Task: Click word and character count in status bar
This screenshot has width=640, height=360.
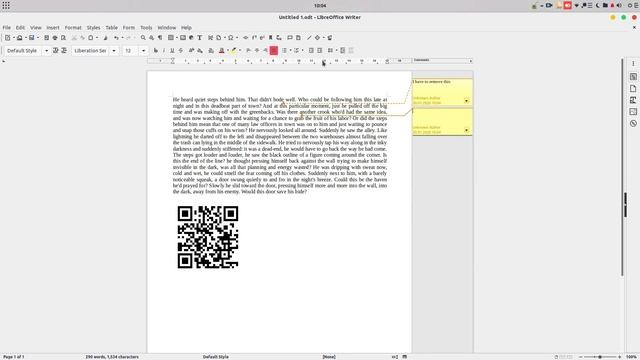Action: click(x=112, y=357)
